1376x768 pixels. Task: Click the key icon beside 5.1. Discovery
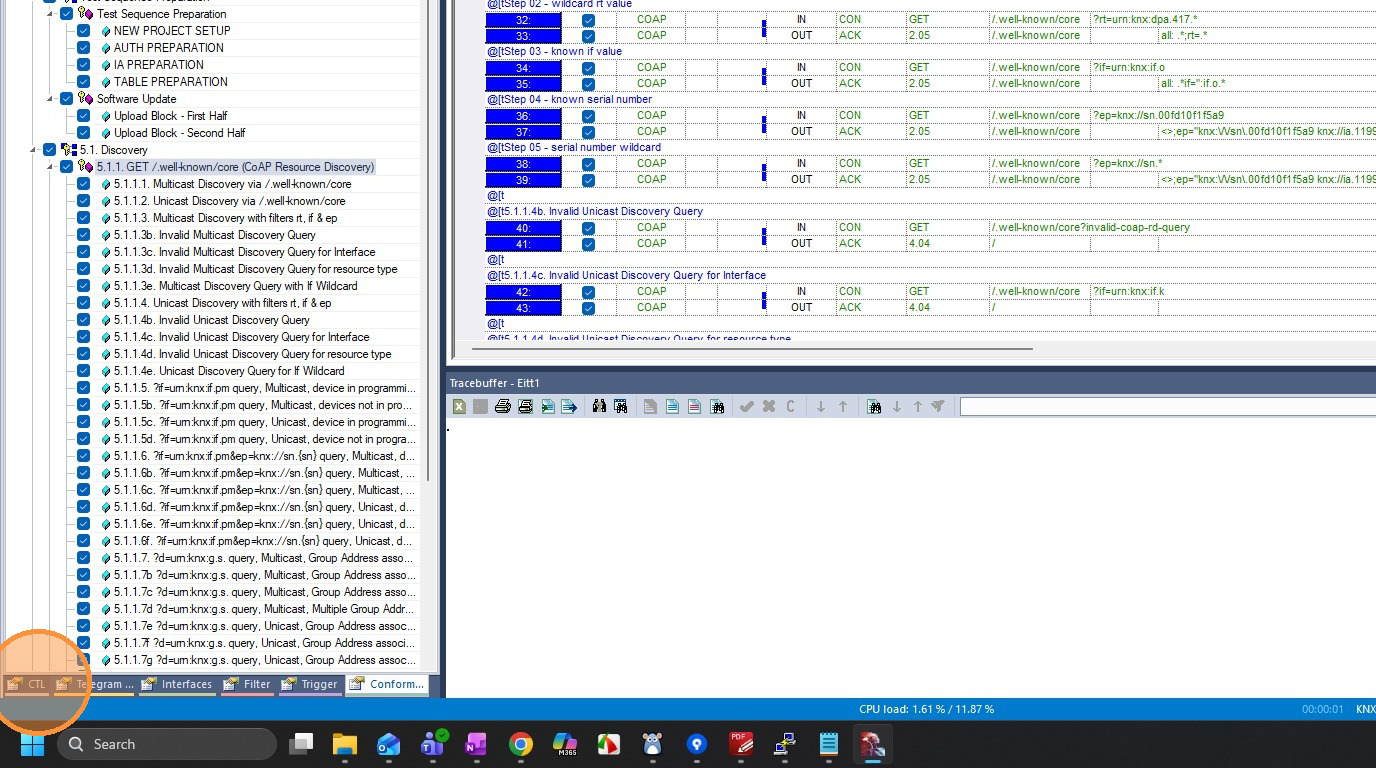[x=68, y=150]
